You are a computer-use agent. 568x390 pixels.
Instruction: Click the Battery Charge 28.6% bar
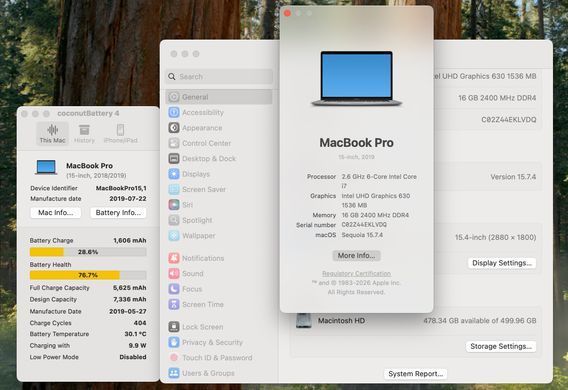pyautogui.click(x=88, y=252)
